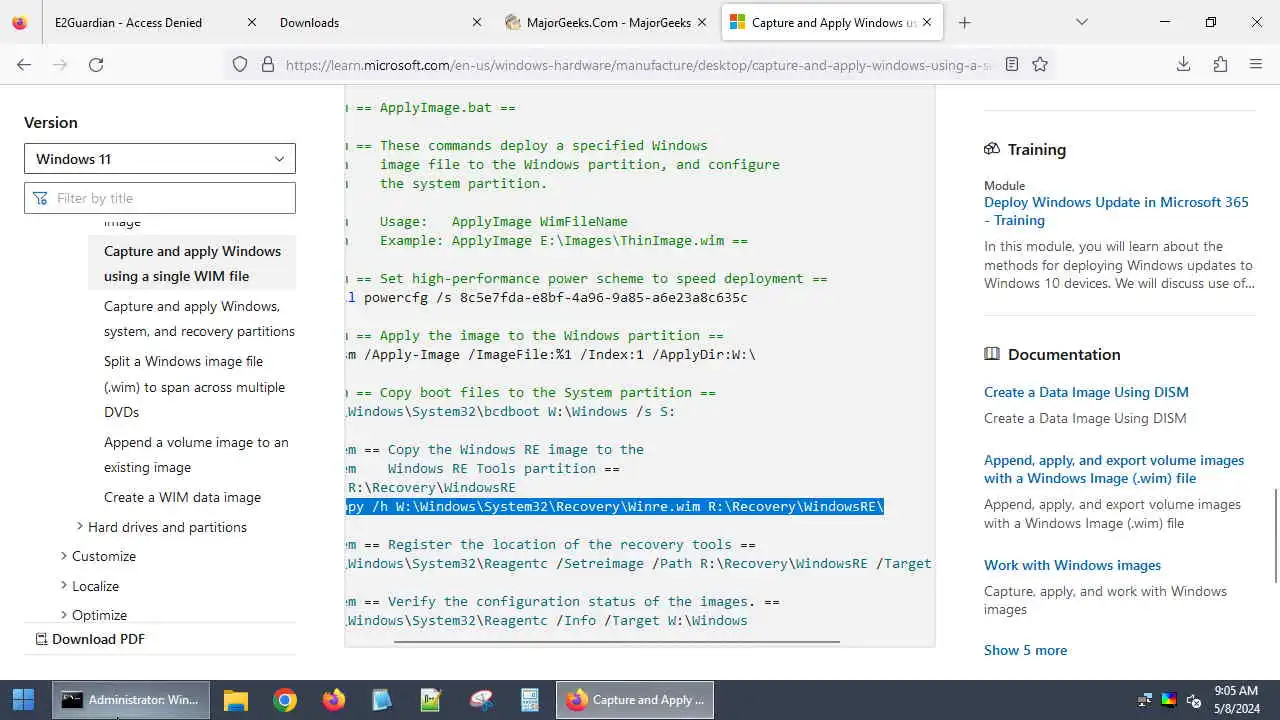Click the highlighted xcopy Winre.wim line
Viewport: 1280px width, 720px height.
pos(615,507)
